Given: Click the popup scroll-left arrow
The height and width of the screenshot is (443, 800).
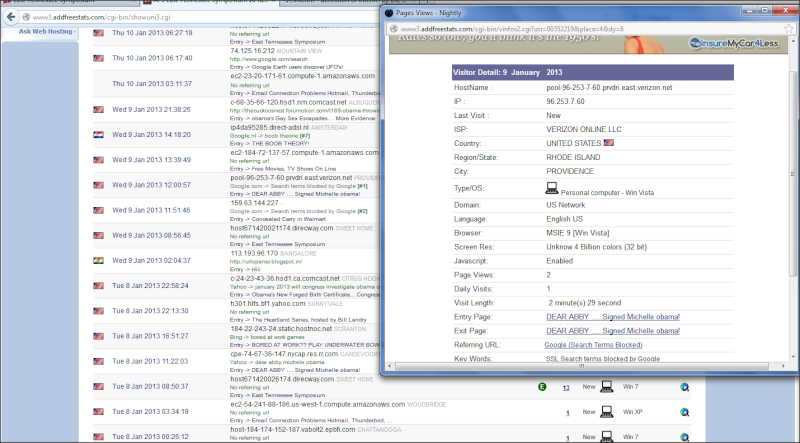Looking at the screenshot, I should (390, 366).
